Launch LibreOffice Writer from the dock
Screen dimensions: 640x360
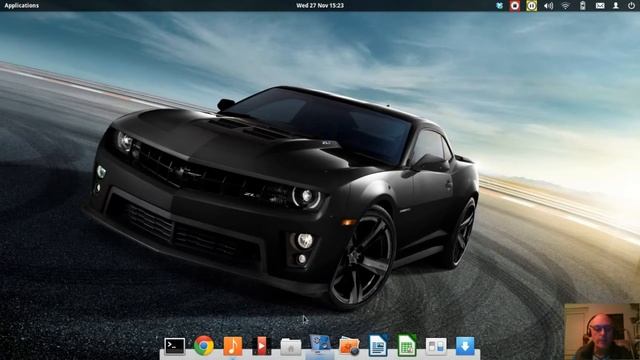[x=378, y=346]
